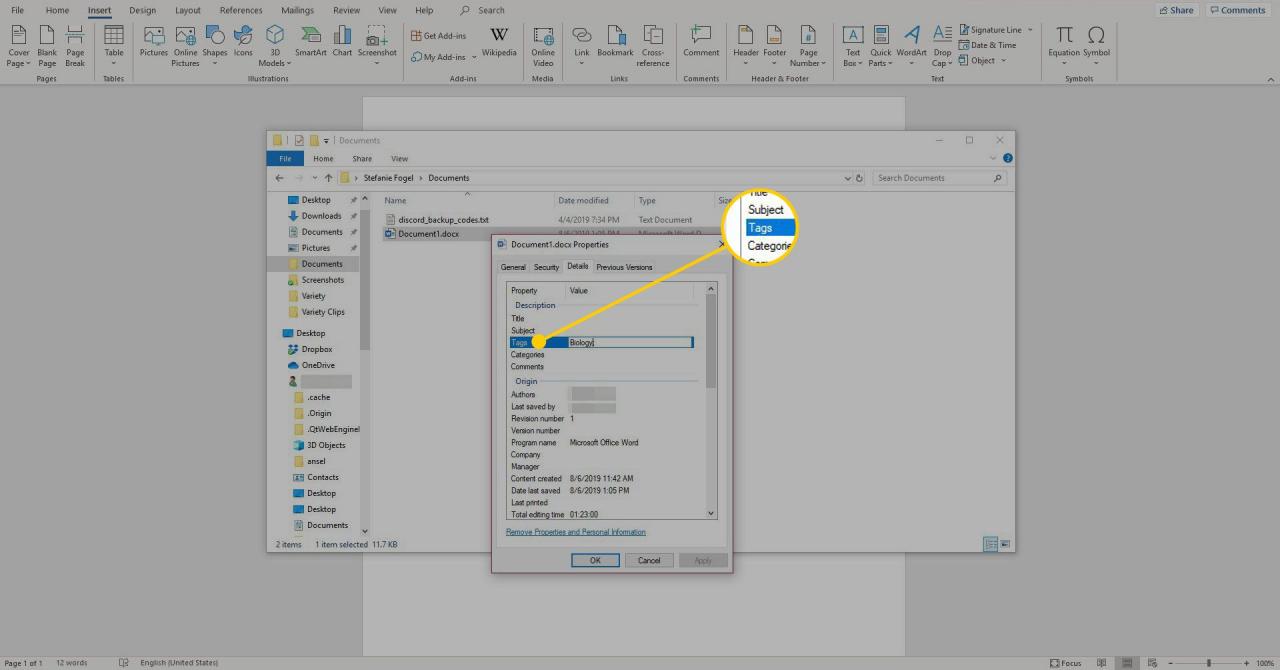Open Drop Cap options
Screen dimensions: 1280x670
pyautogui.click(x=942, y=47)
